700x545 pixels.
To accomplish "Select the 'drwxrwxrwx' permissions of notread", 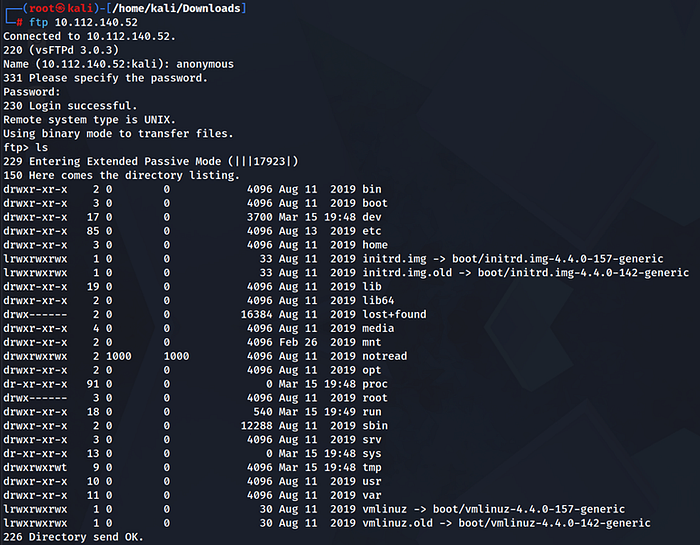I will (x=35, y=356).
